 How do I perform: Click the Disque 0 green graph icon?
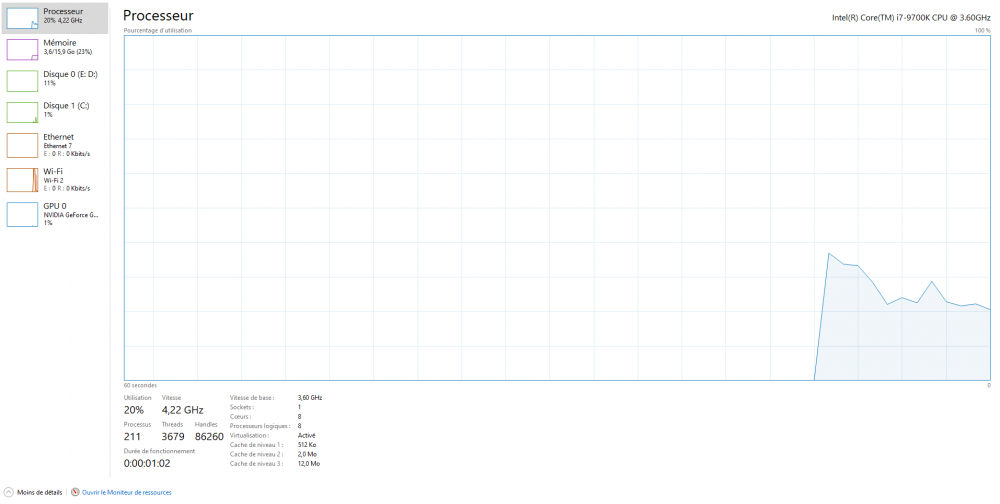[22, 81]
